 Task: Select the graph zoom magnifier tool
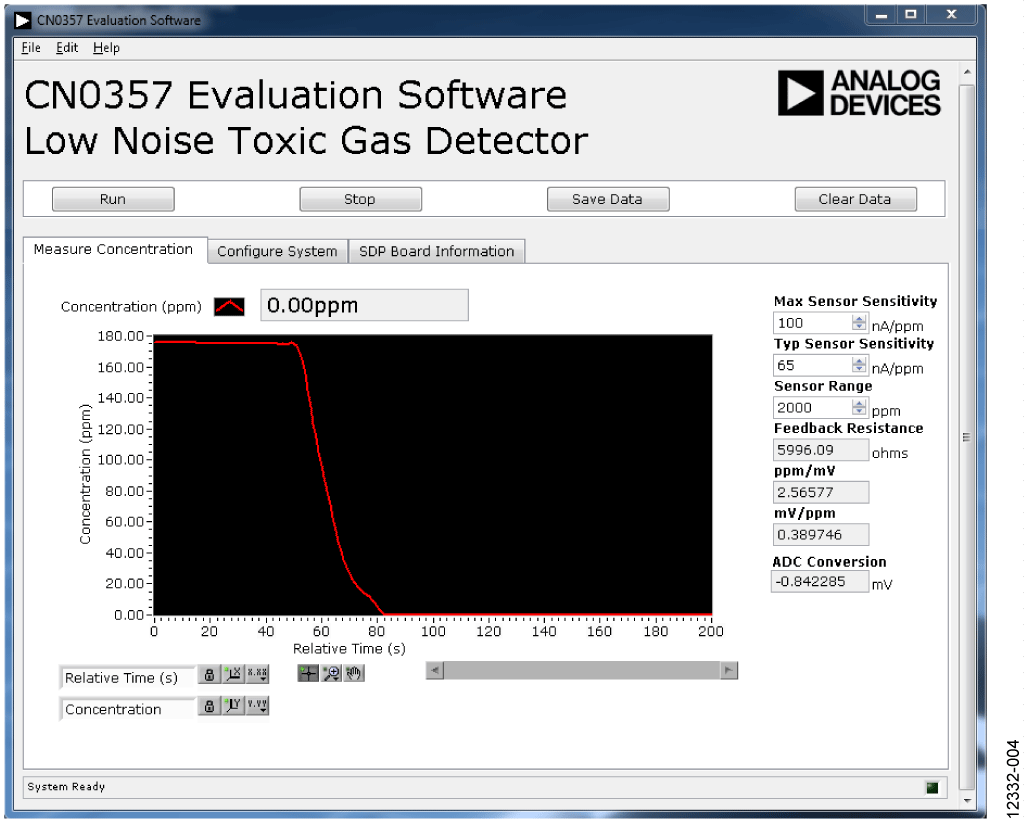(331, 673)
